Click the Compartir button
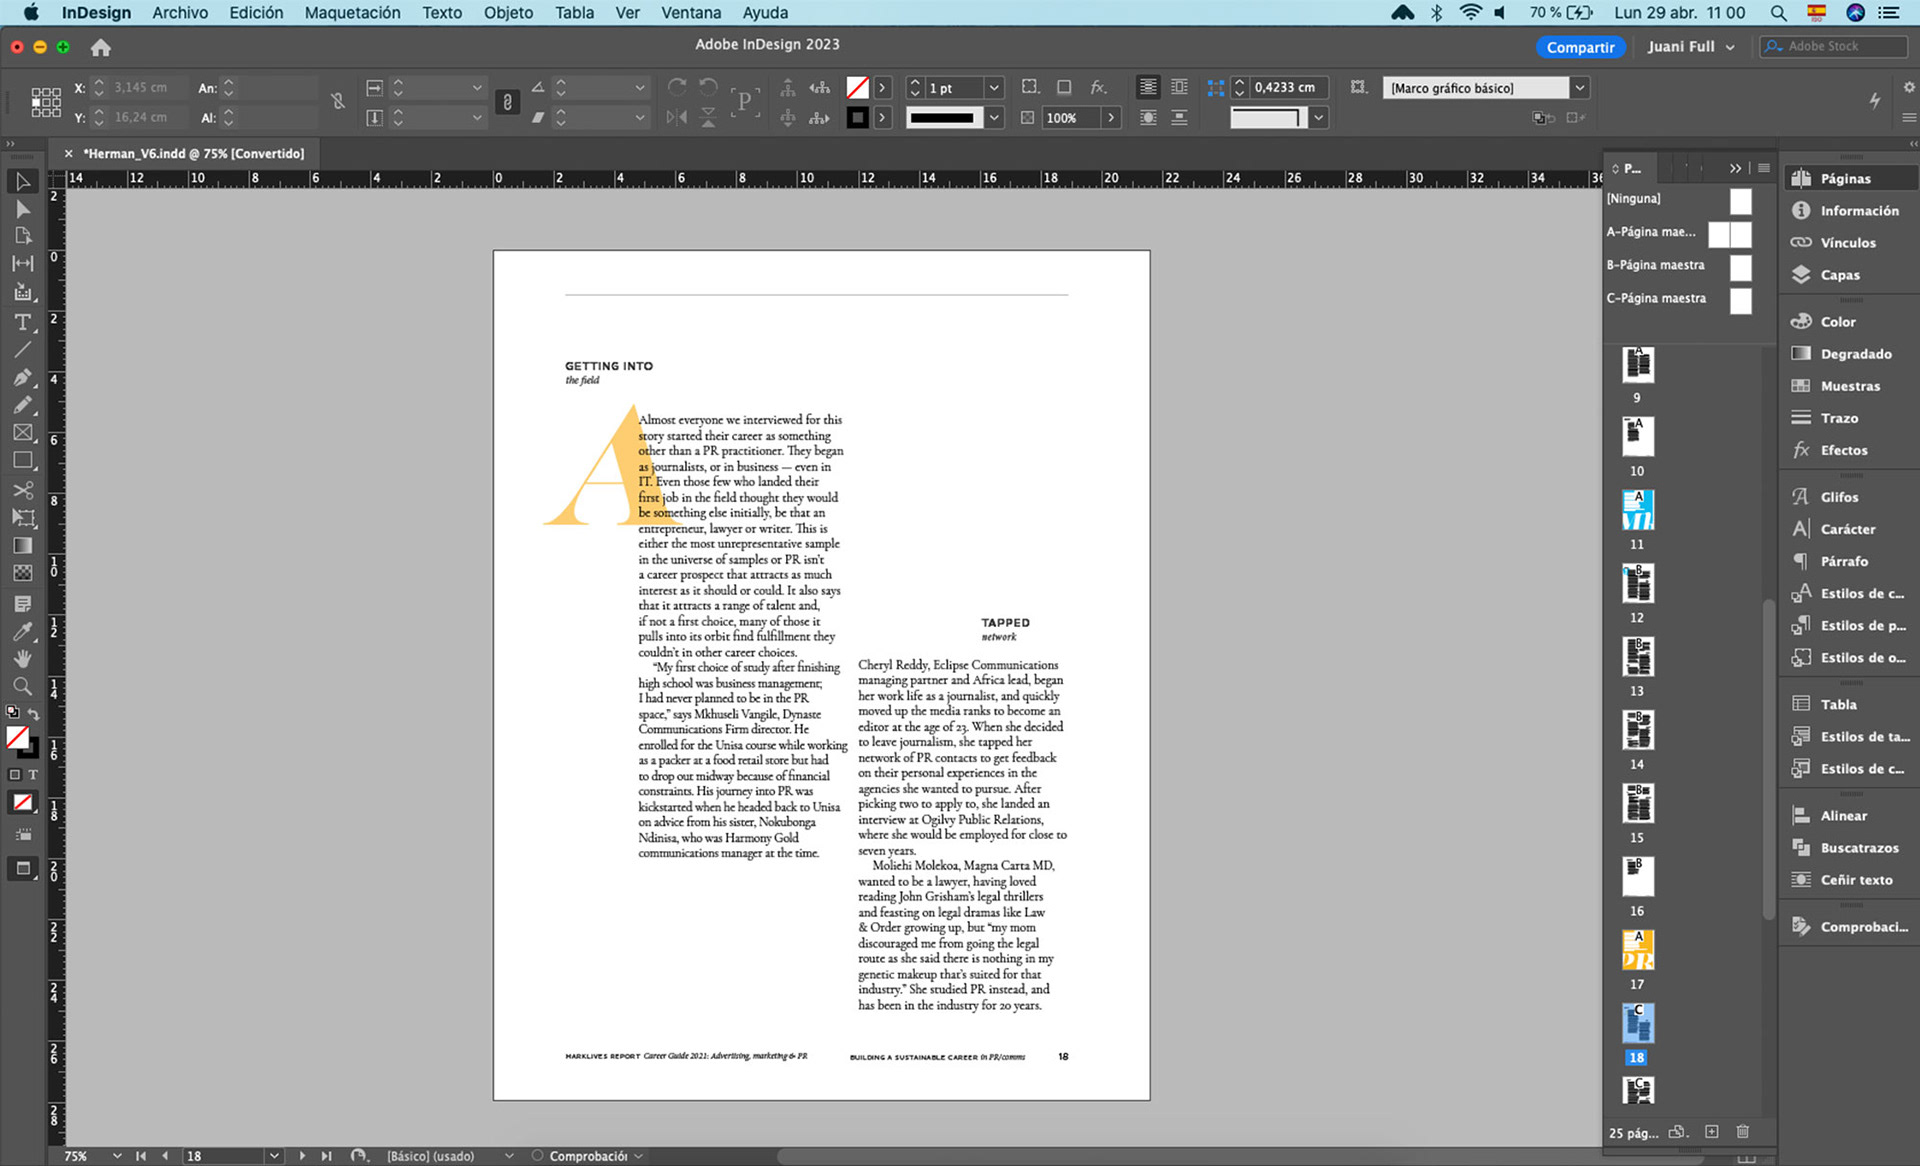This screenshot has height=1166, width=1920. coord(1579,47)
